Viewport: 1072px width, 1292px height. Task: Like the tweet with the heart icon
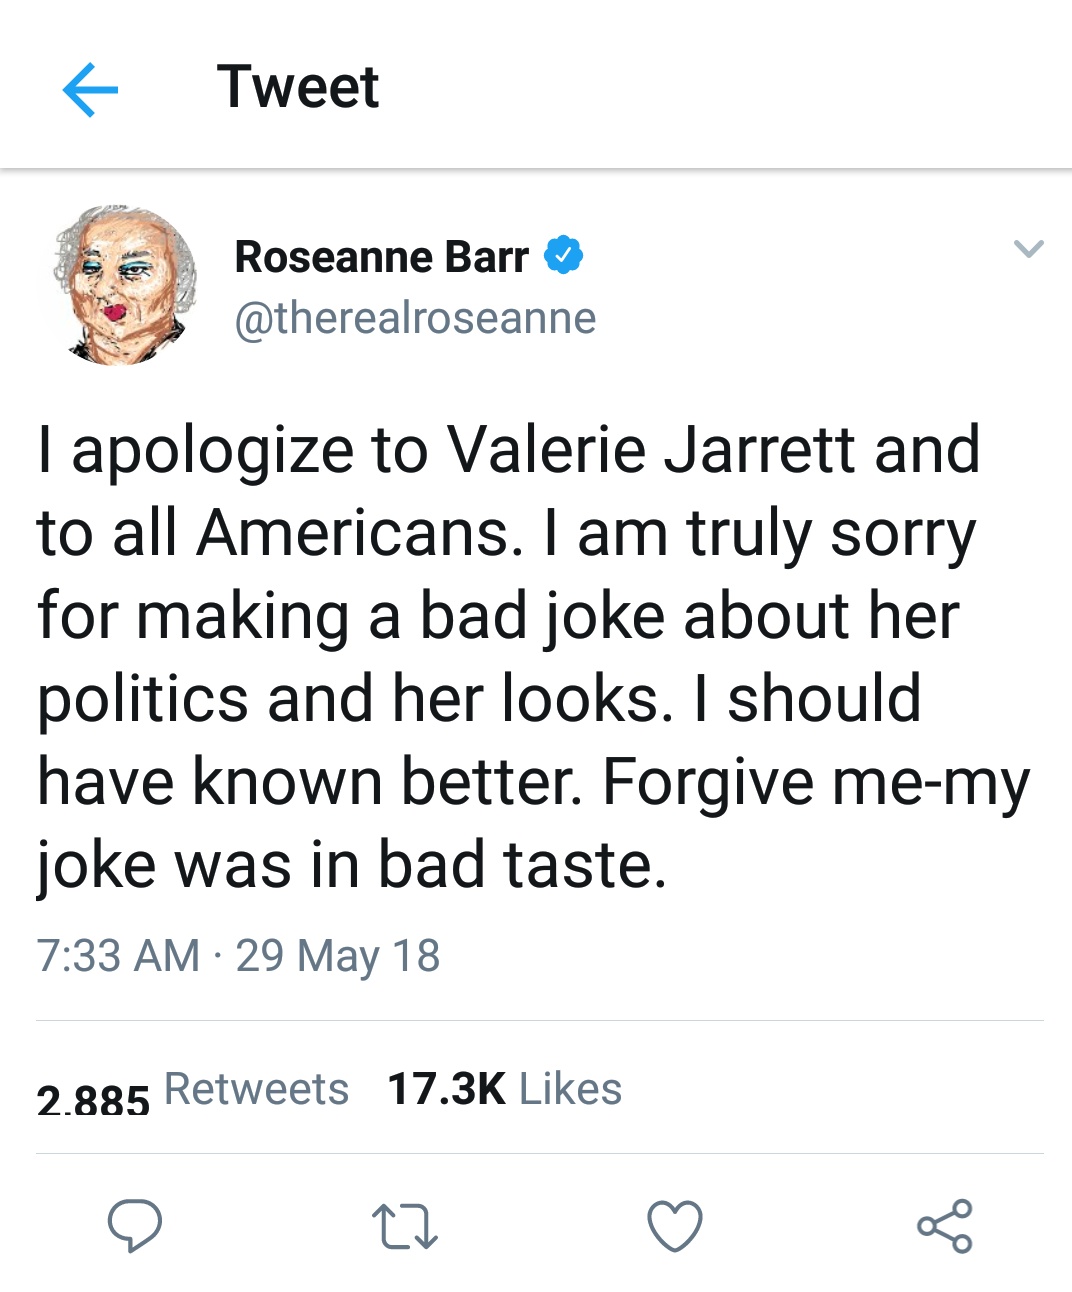pyautogui.click(x=675, y=1226)
